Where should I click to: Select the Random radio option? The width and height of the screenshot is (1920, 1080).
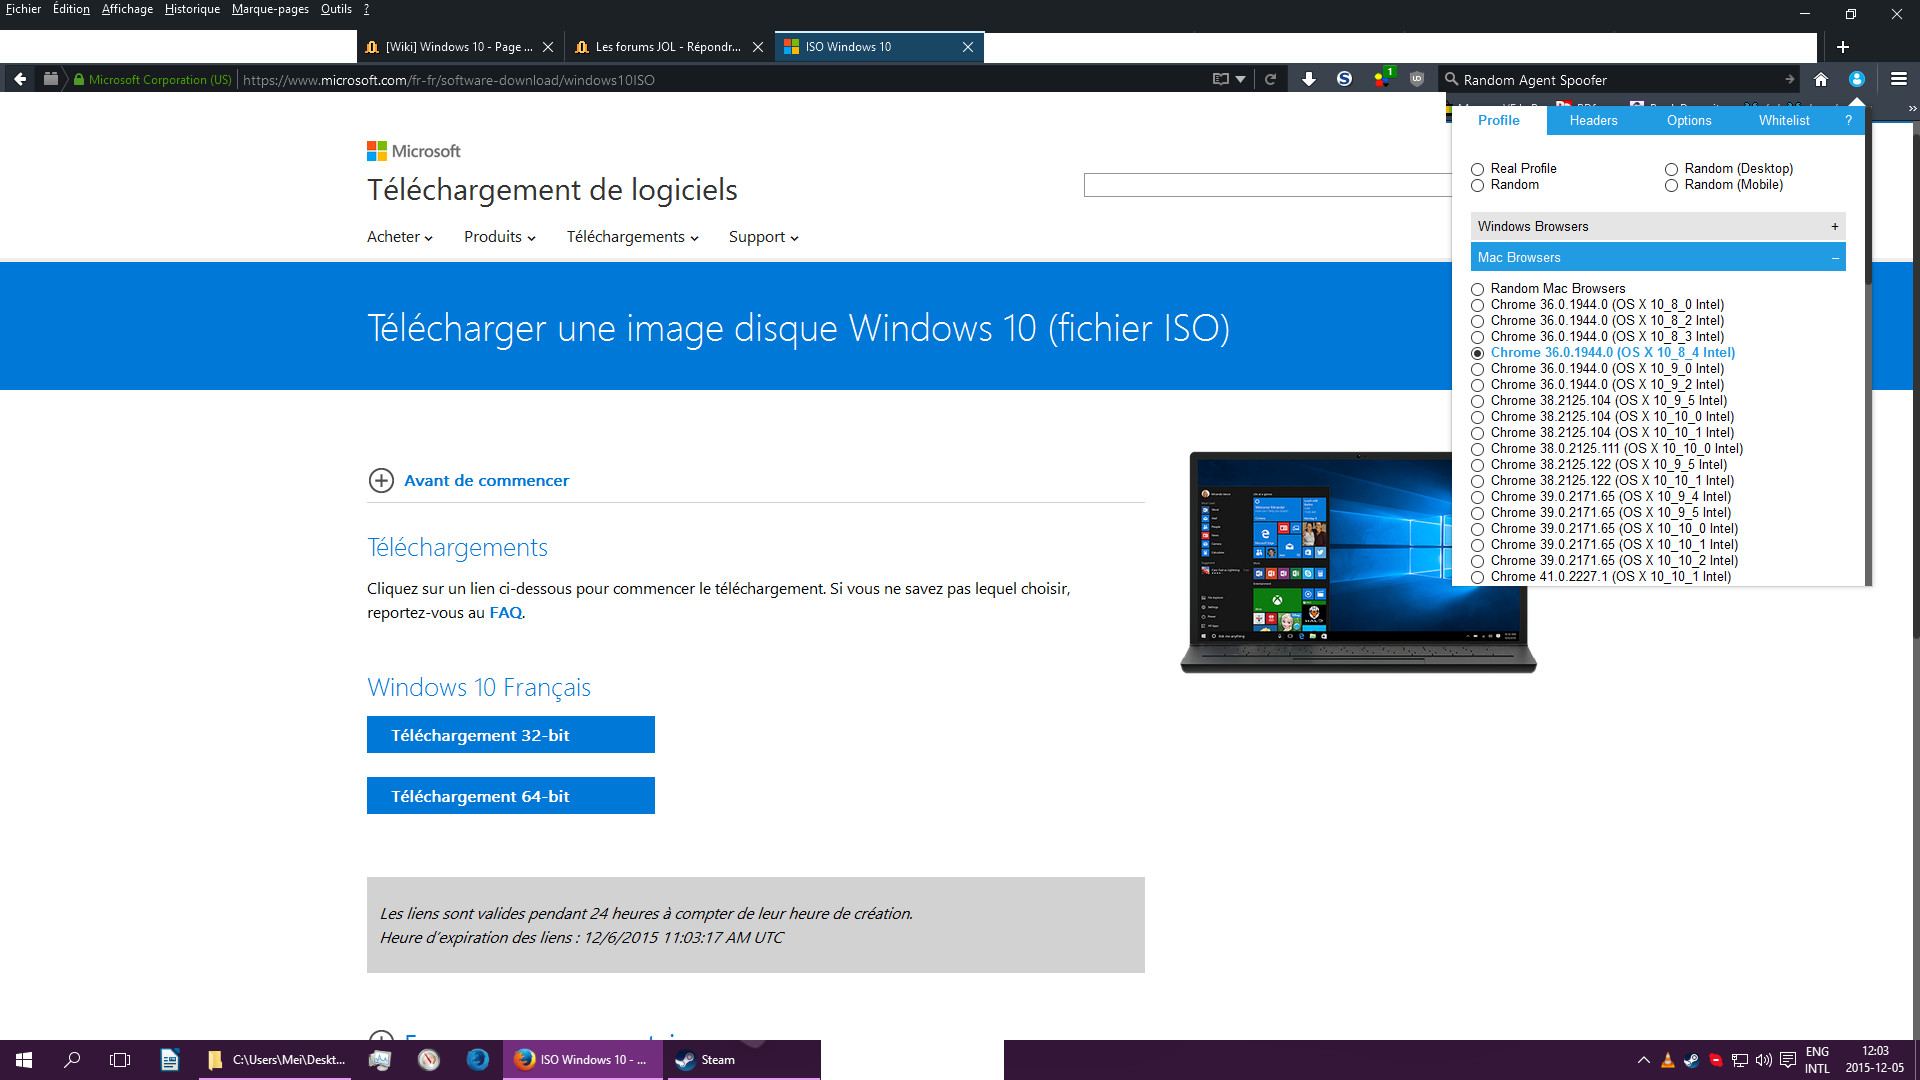click(1477, 185)
